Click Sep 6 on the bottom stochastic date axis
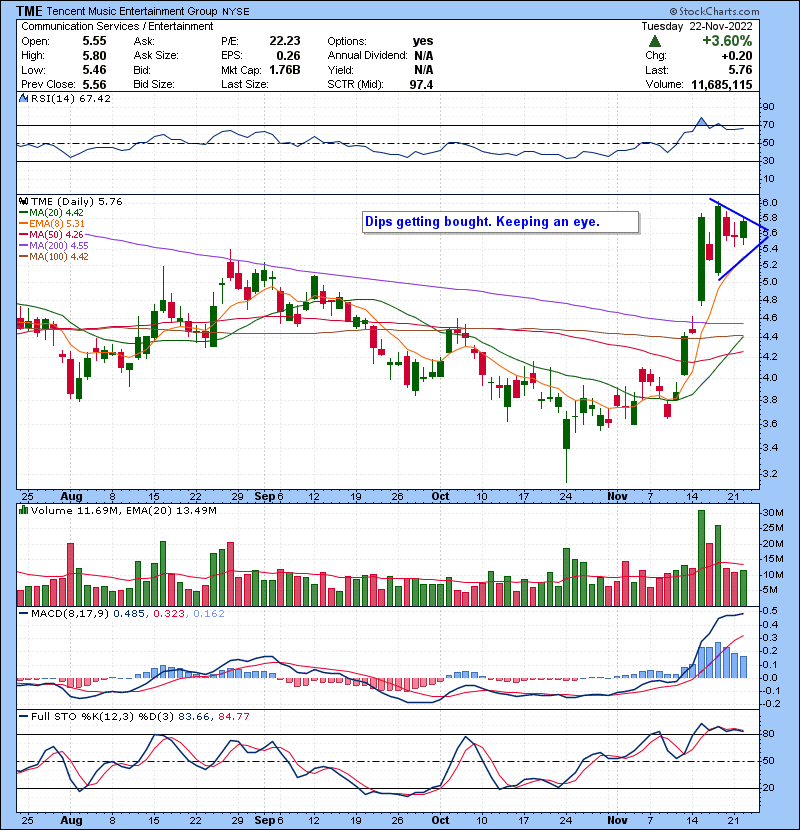 (269, 820)
